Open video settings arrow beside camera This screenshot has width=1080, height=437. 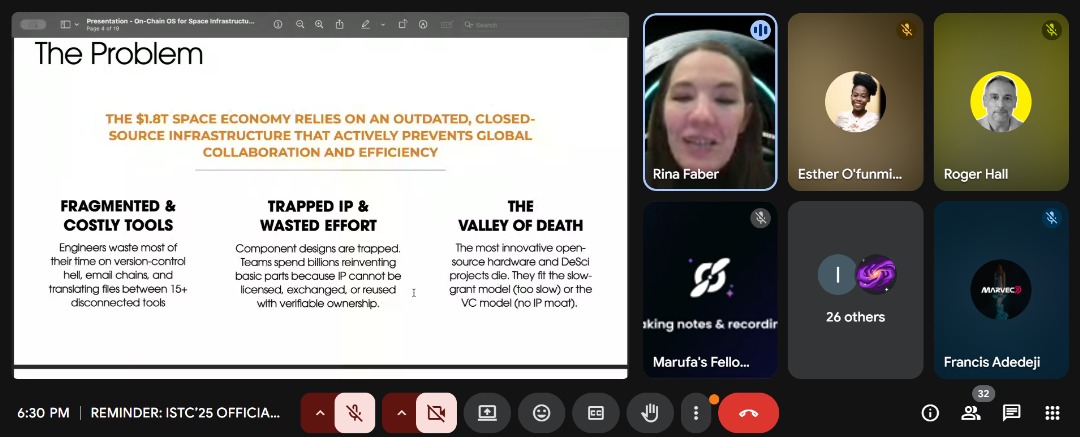(x=402, y=413)
